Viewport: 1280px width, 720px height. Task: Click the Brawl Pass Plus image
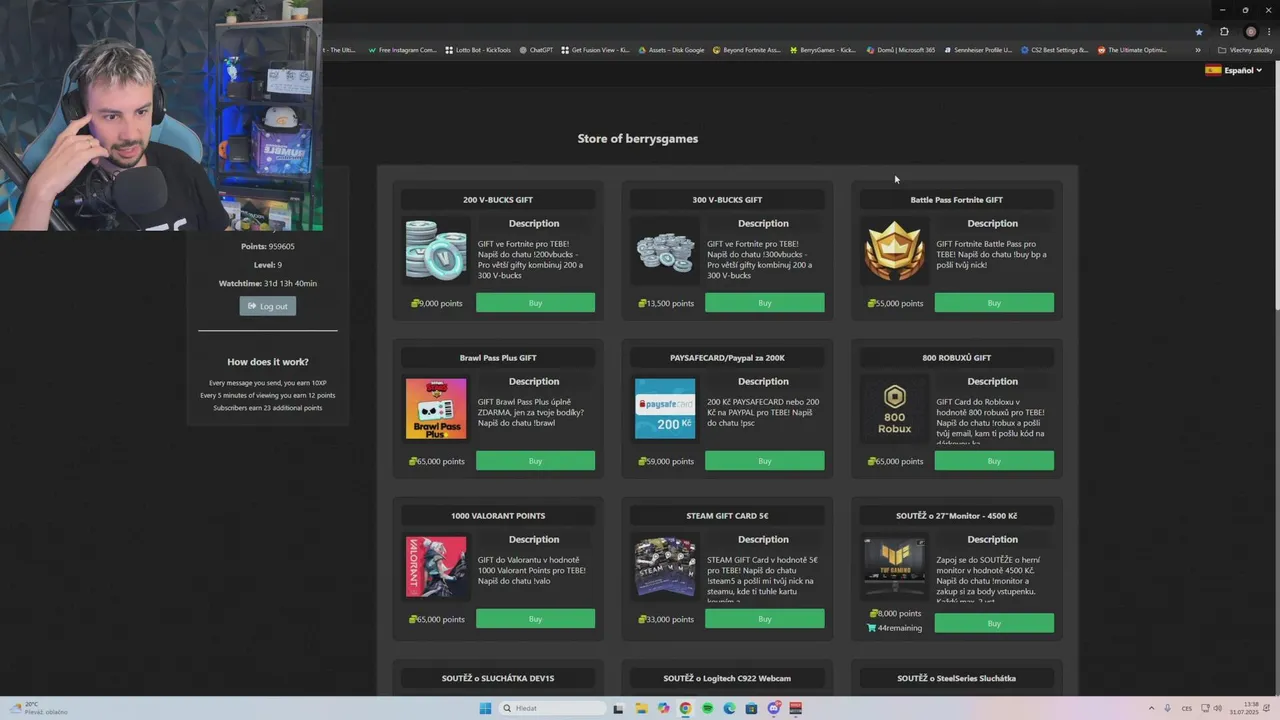436,408
